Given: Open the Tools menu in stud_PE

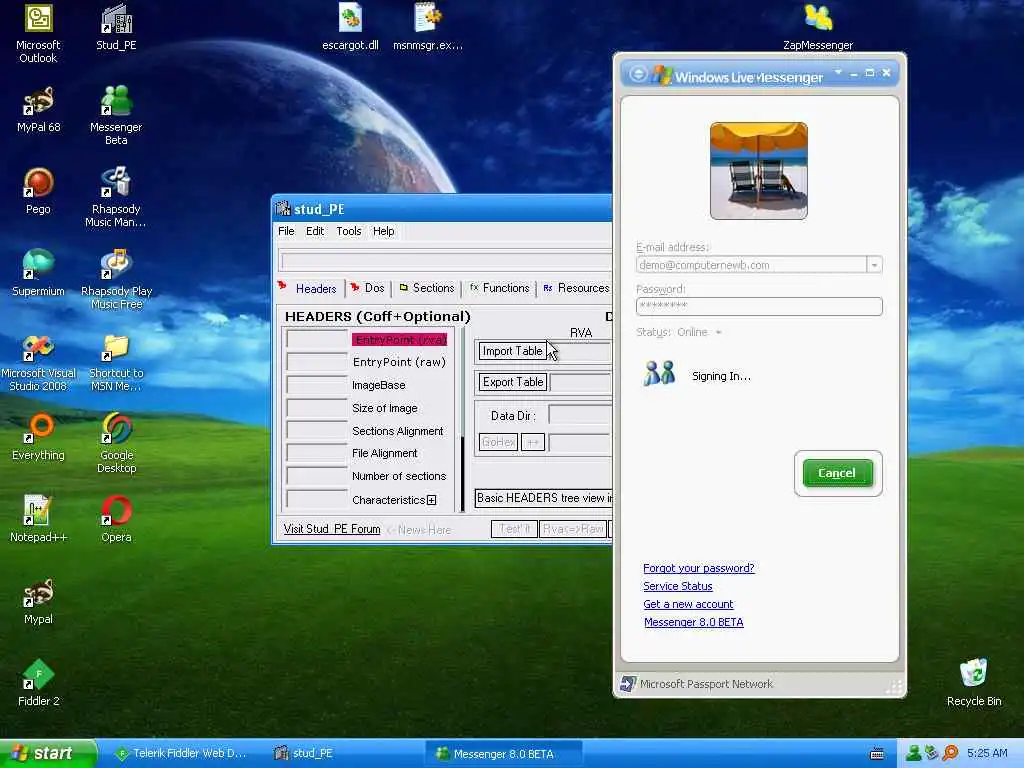Looking at the screenshot, I should coord(349,231).
